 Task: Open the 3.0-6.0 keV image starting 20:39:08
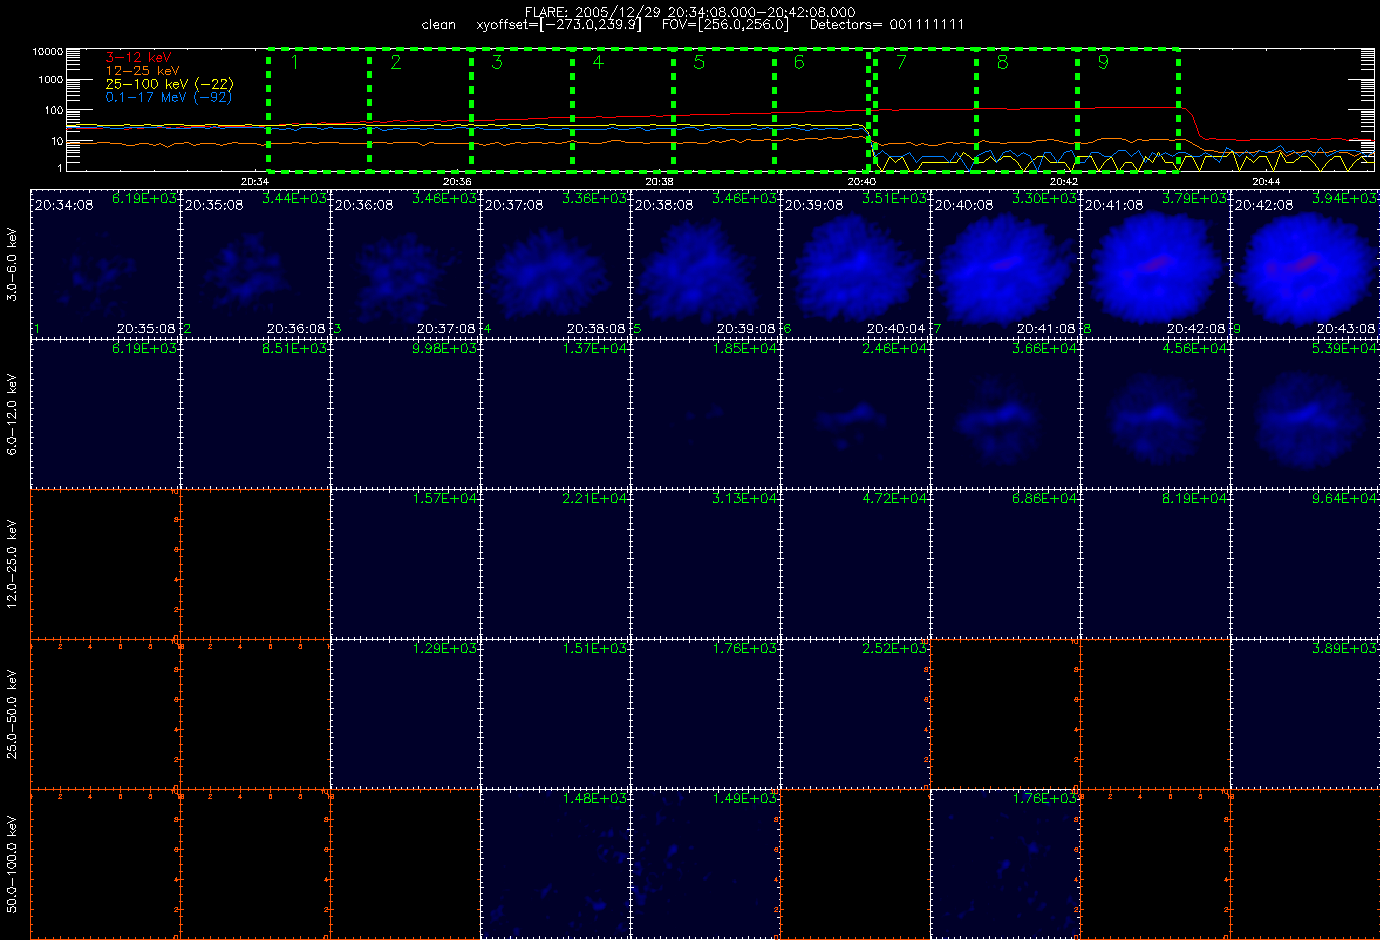coord(856,264)
